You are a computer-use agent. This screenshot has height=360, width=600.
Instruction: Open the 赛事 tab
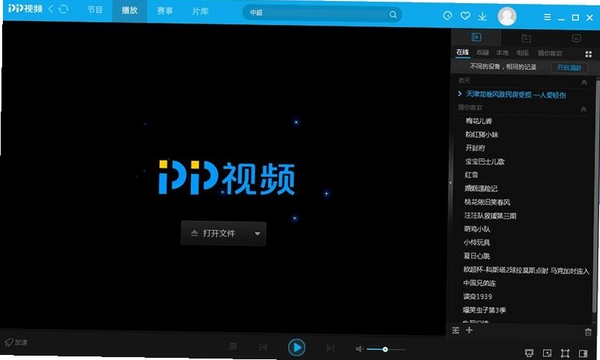tap(165, 11)
